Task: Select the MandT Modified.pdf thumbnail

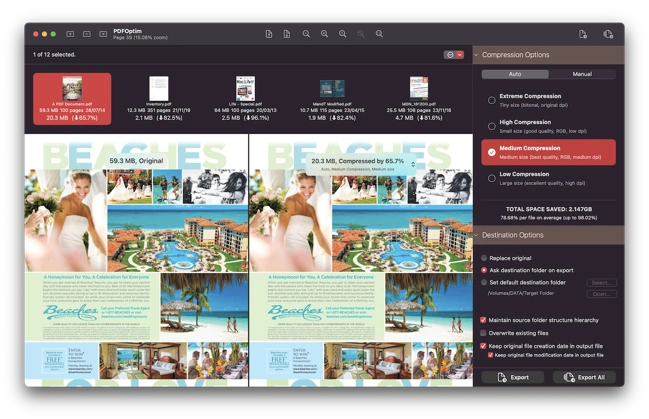Action: click(332, 89)
